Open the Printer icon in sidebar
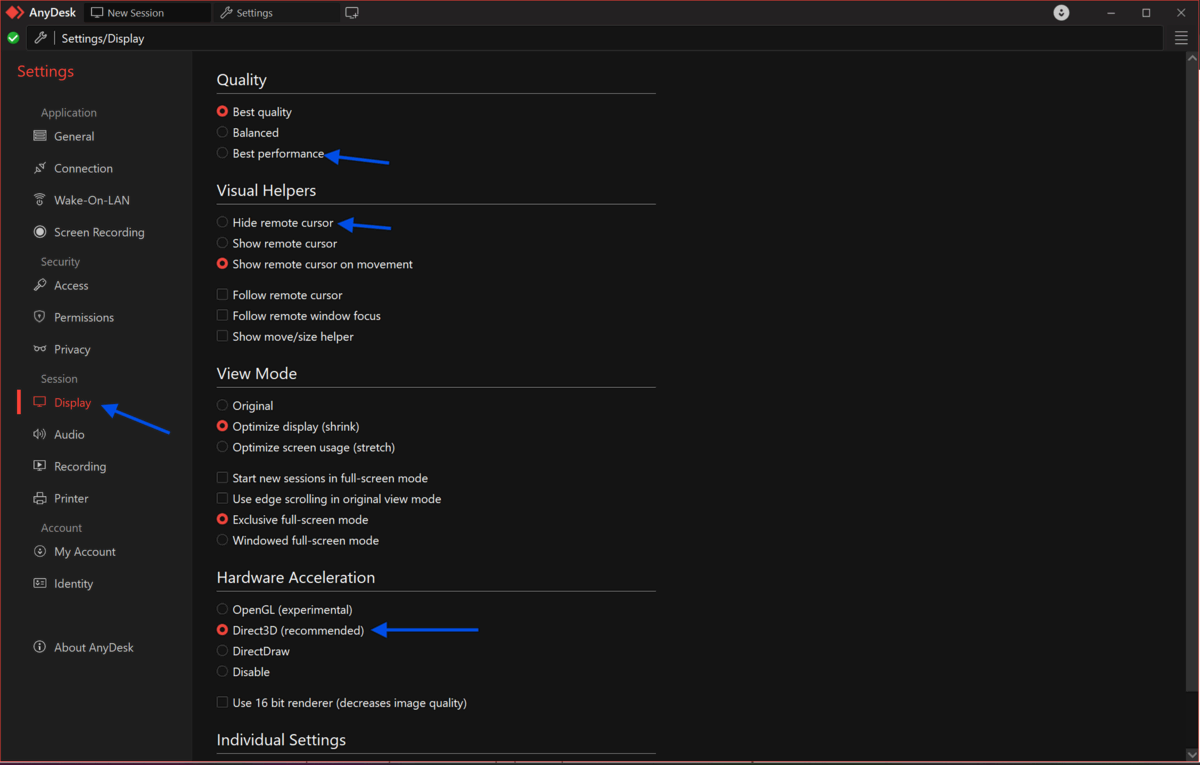Screen dimensions: 1200x765 (40, 498)
